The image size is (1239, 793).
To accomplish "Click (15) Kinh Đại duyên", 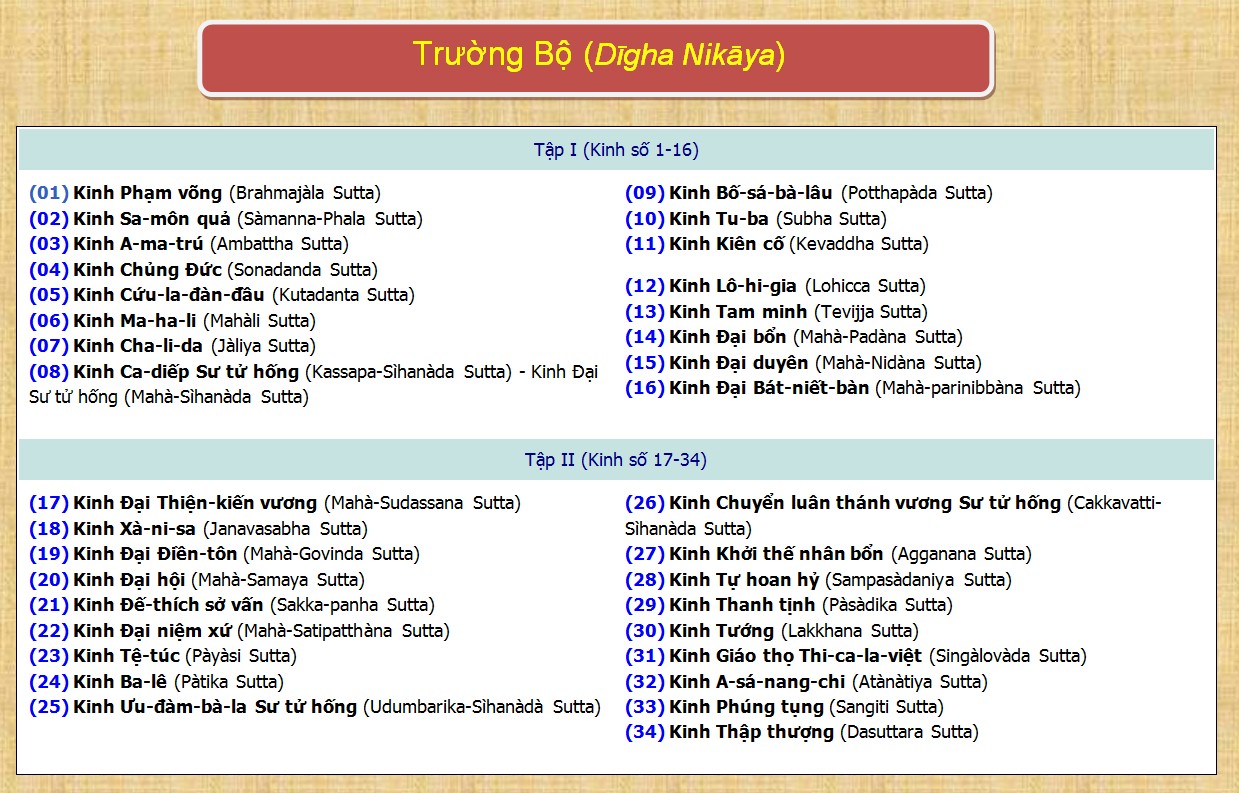I will point(717,362).
